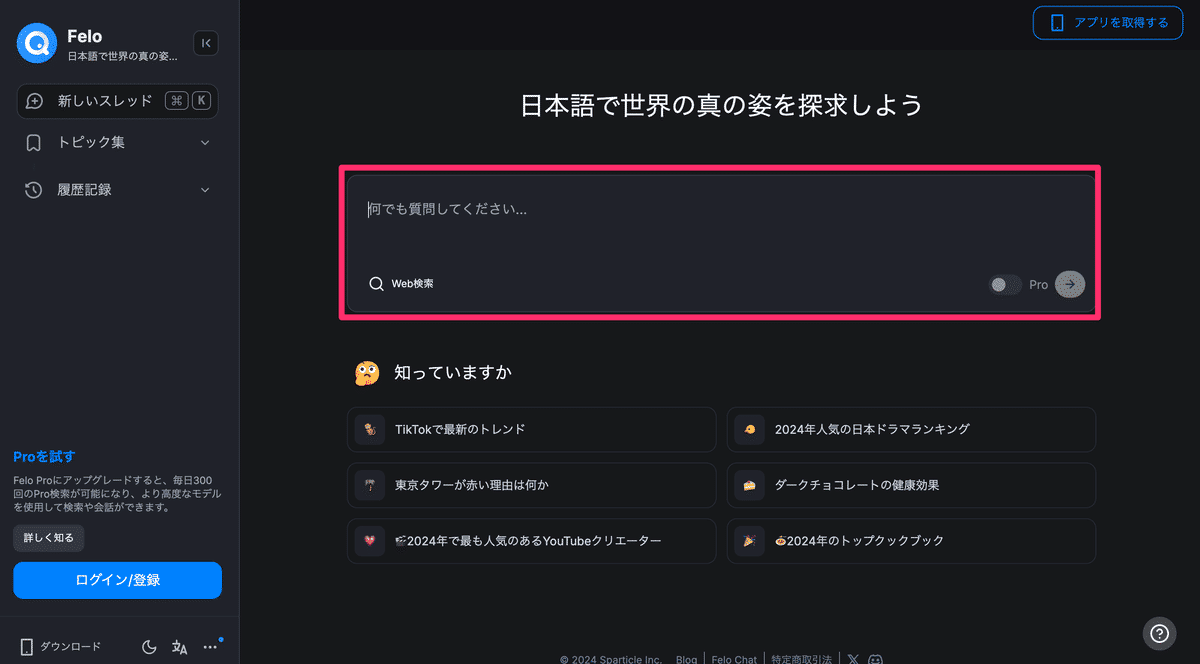
Task: Enable the Pro search toggle
Action: coord(1005,285)
